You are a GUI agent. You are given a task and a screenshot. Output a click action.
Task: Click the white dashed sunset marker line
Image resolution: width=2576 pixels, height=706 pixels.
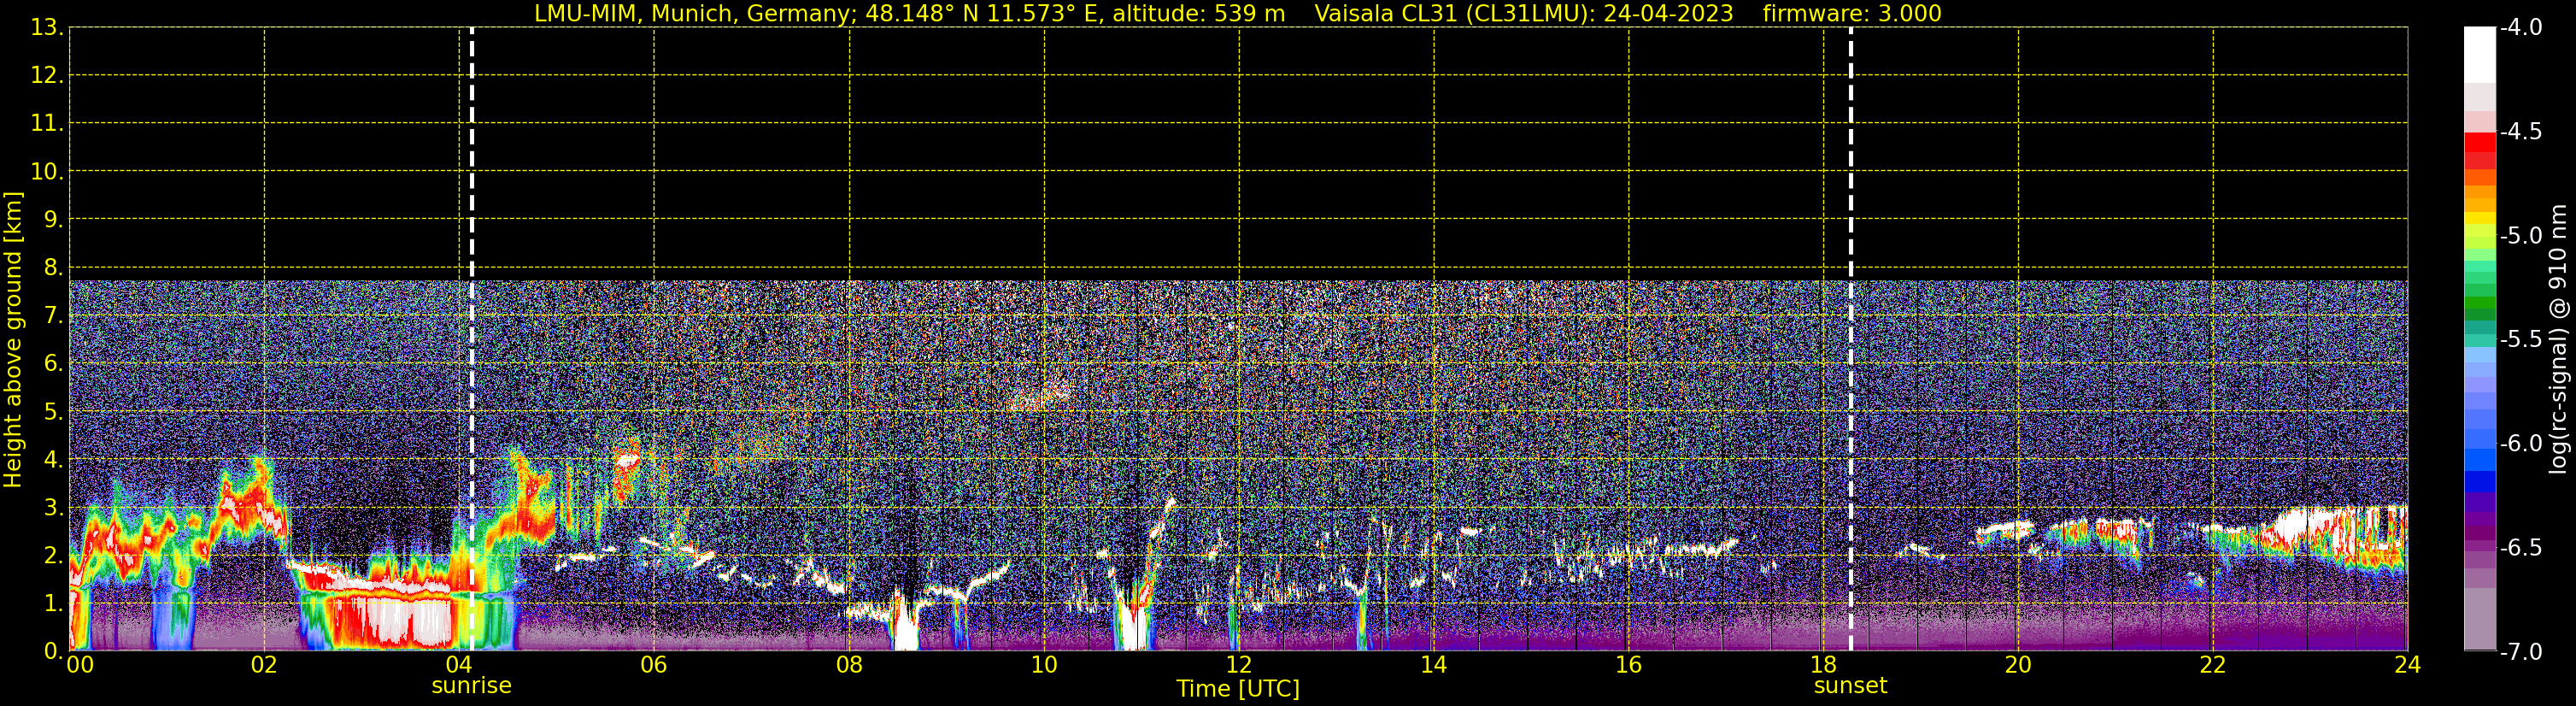1851,339
